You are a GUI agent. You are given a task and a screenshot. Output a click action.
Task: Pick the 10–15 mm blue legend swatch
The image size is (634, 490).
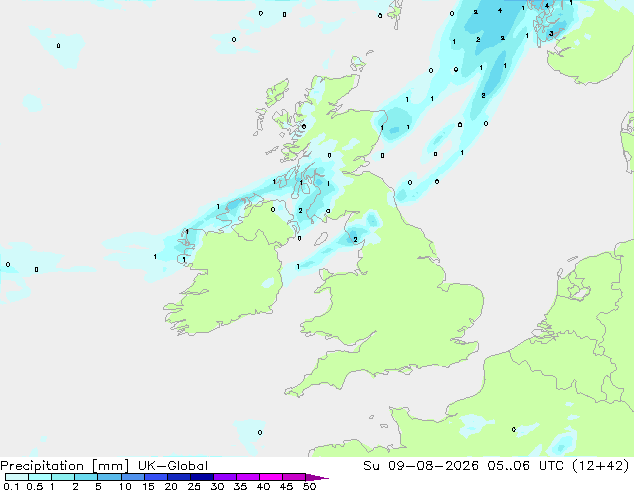(x=132, y=477)
